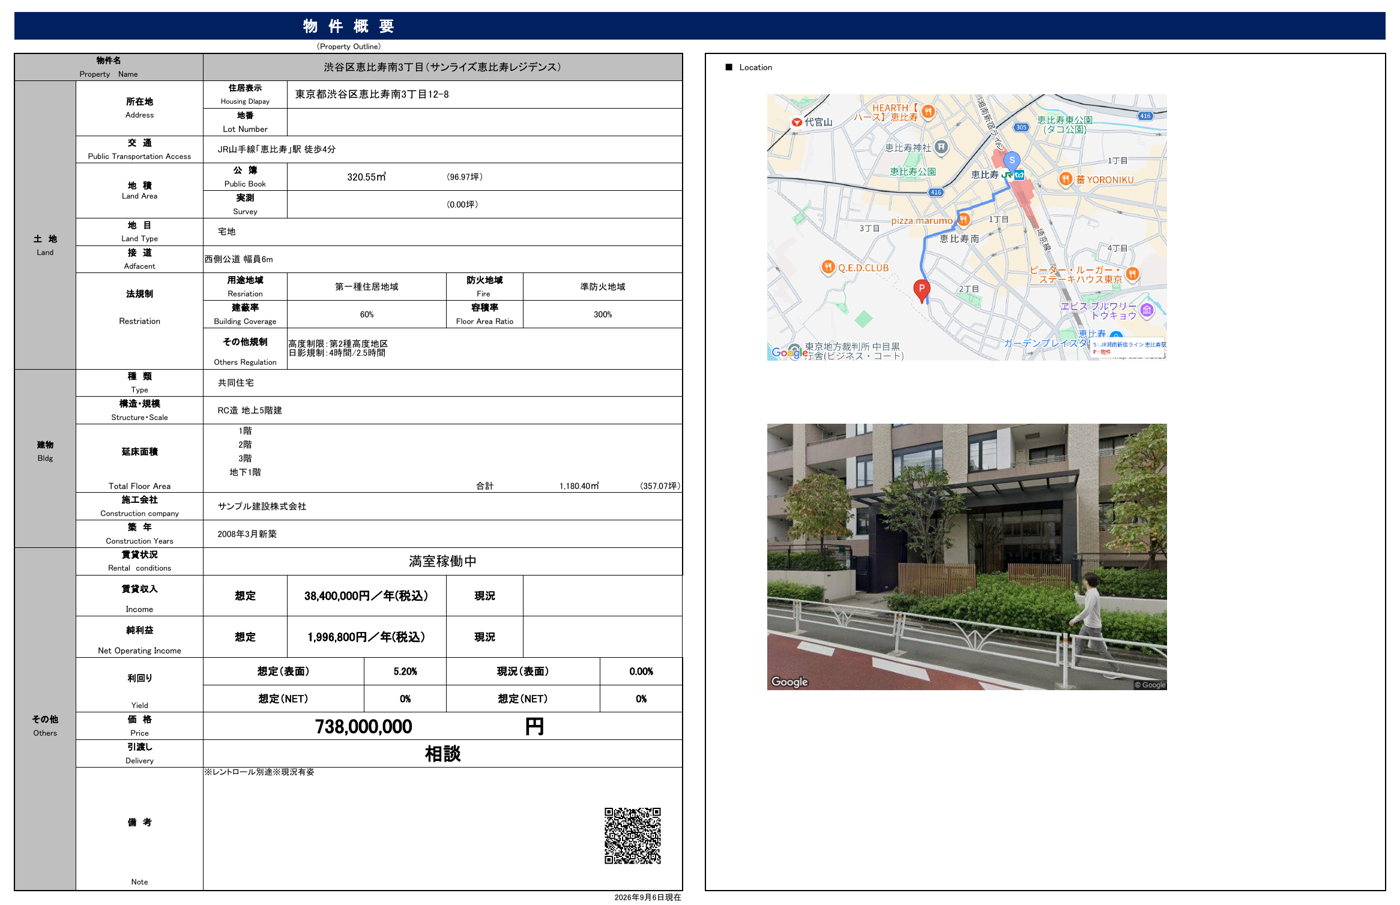The width and height of the screenshot is (1400, 905).
Task: Select the land type value 宅地
Action: pos(227,231)
